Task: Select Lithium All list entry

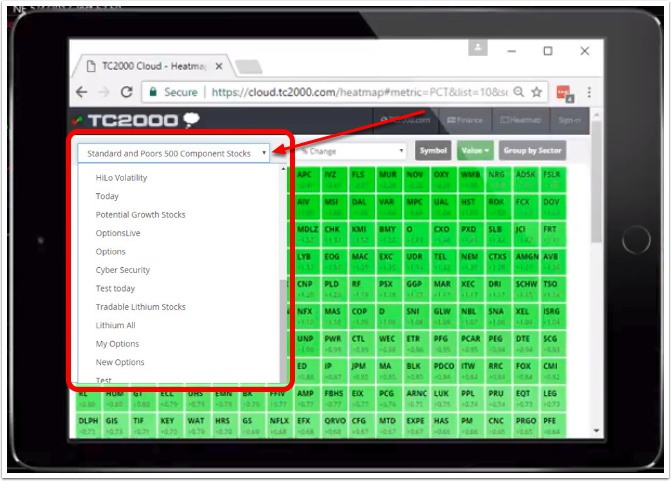Action: point(115,325)
